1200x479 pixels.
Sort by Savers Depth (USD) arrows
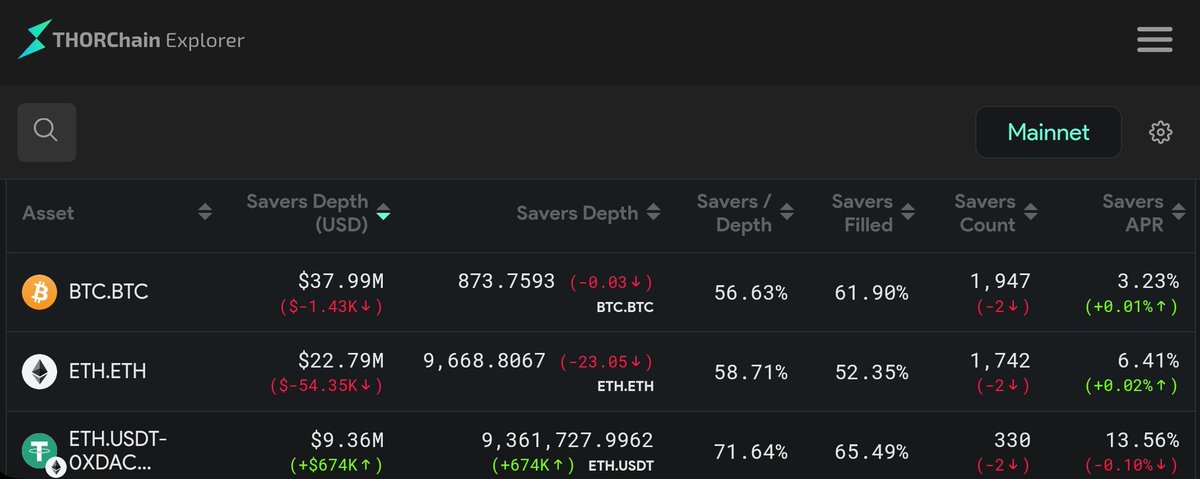point(383,212)
